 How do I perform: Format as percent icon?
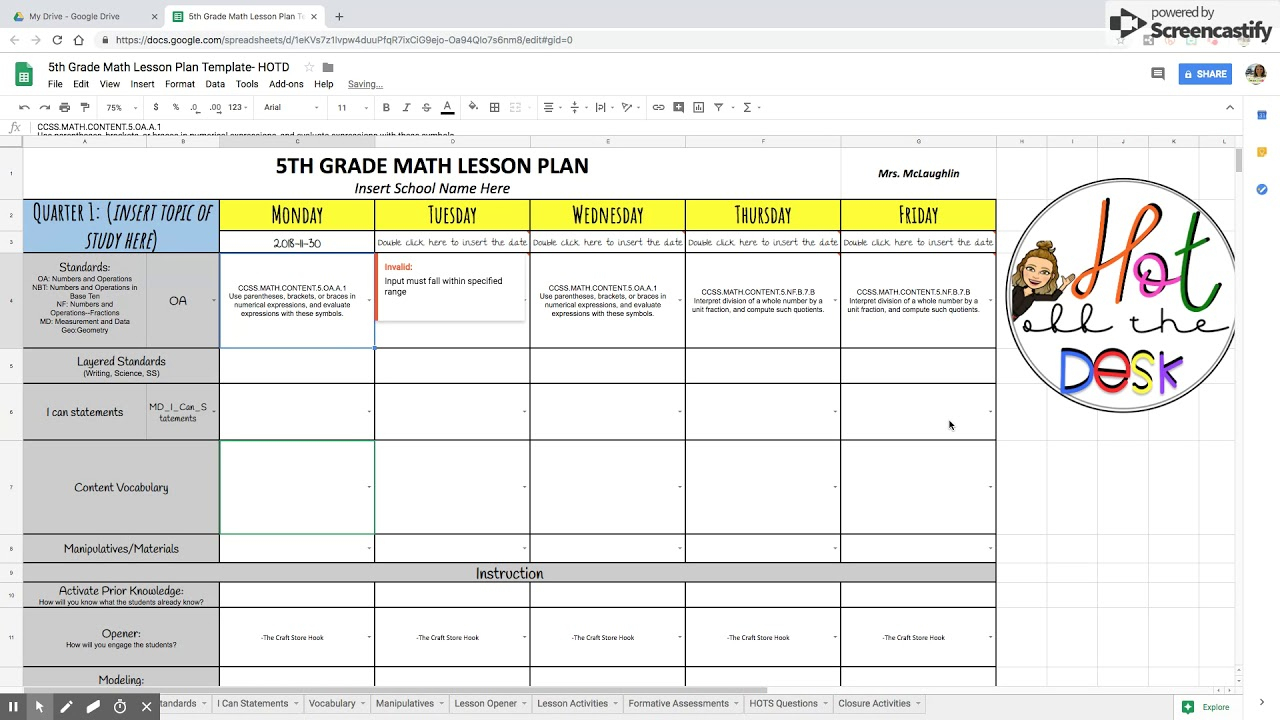click(x=176, y=107)
